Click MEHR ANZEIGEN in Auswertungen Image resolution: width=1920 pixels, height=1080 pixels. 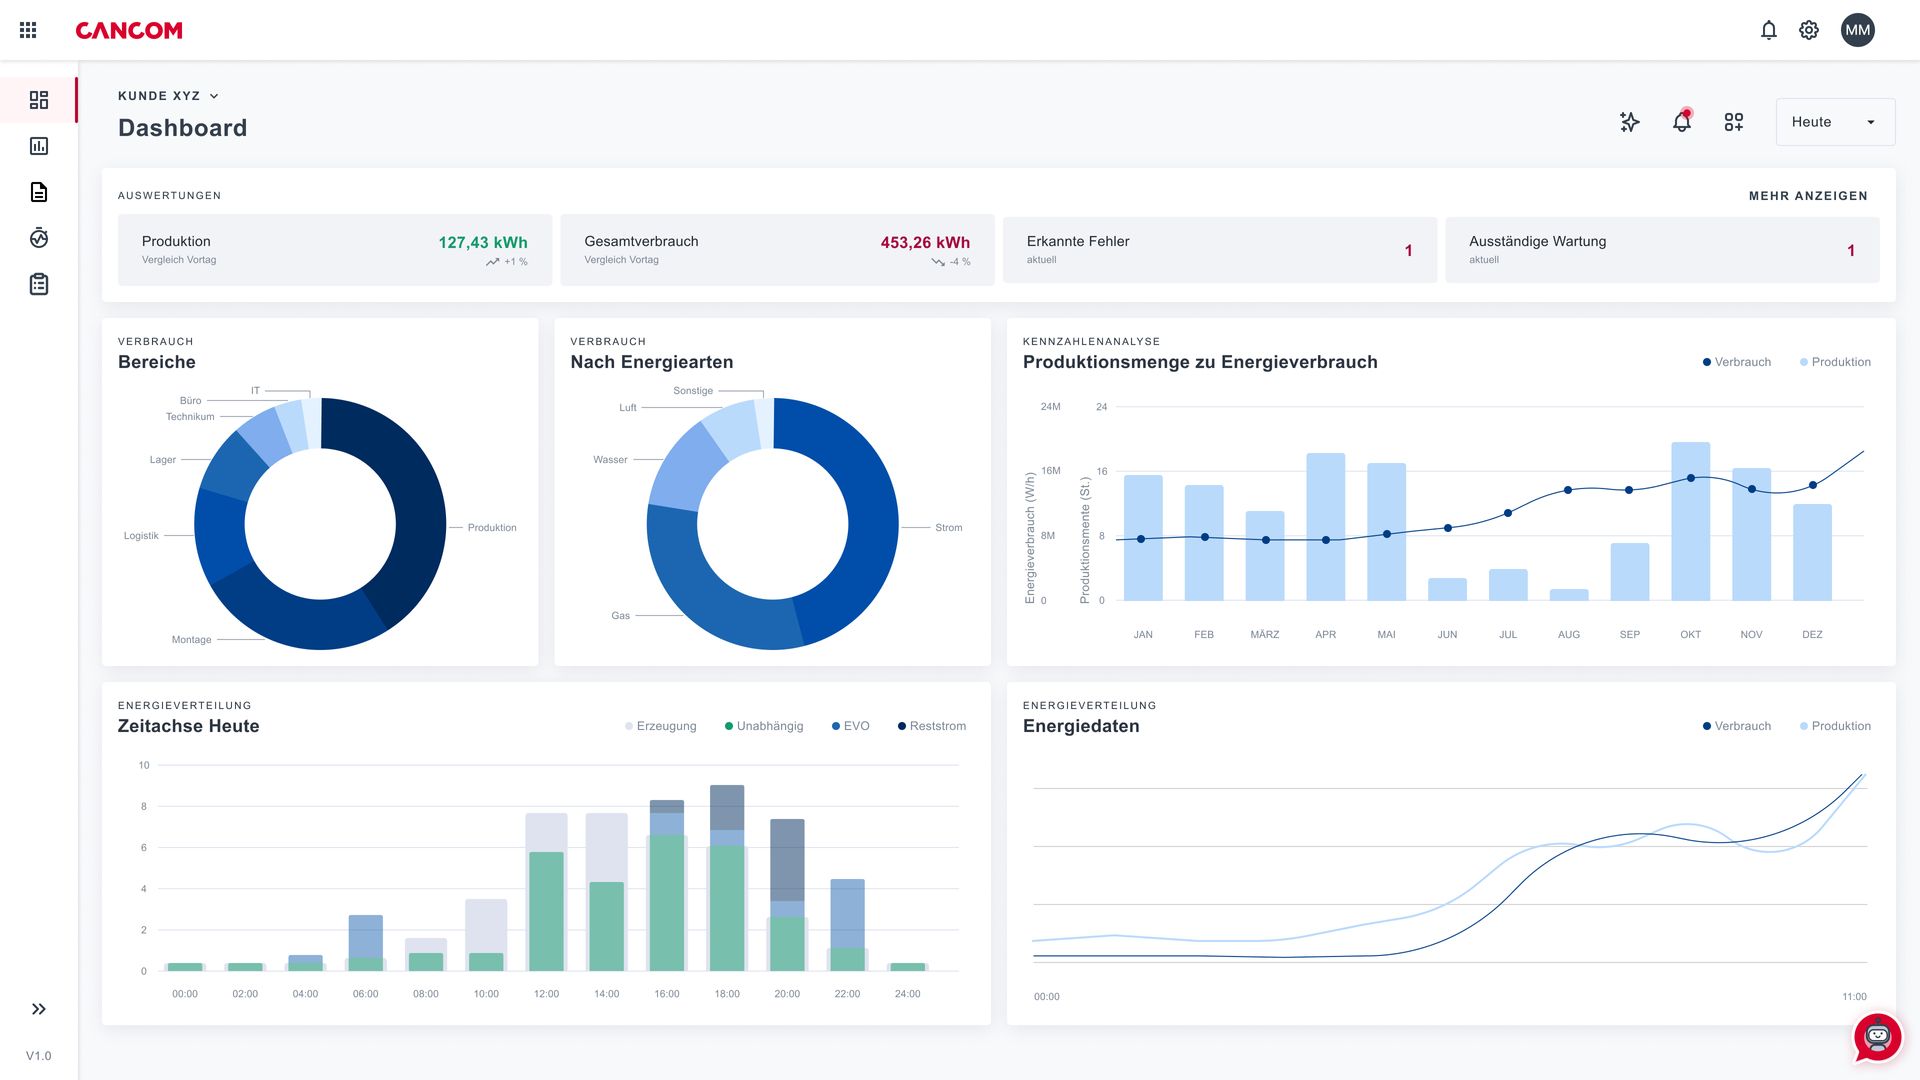pos(1808,196)
